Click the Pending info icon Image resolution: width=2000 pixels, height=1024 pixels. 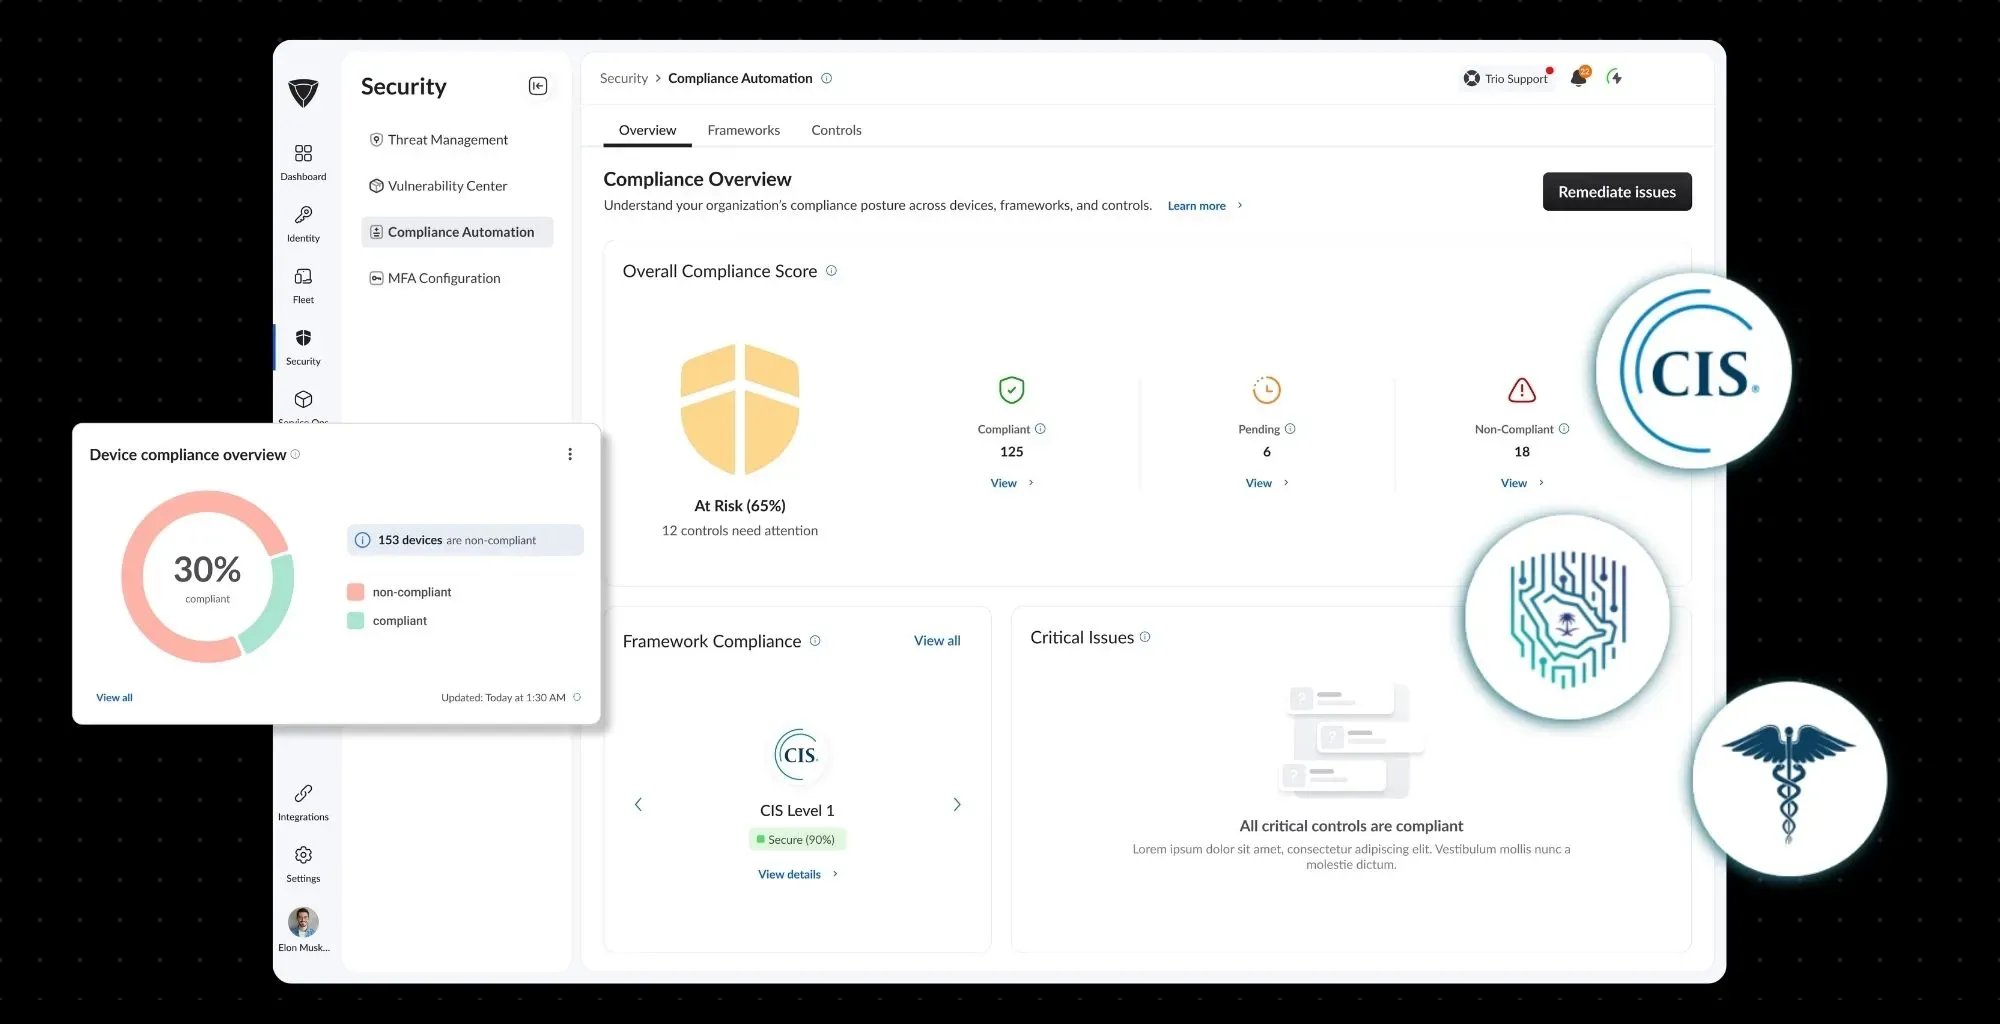(x=1290, y=429)
